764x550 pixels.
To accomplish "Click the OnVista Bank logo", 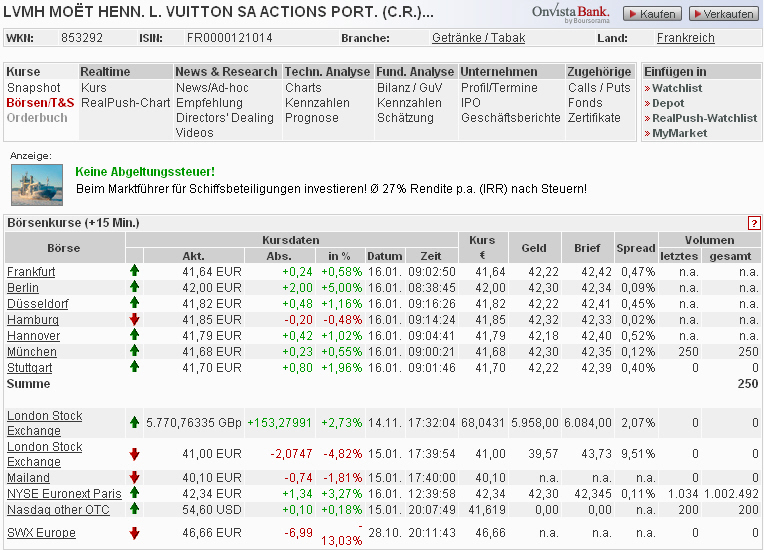I will (571, 14).
